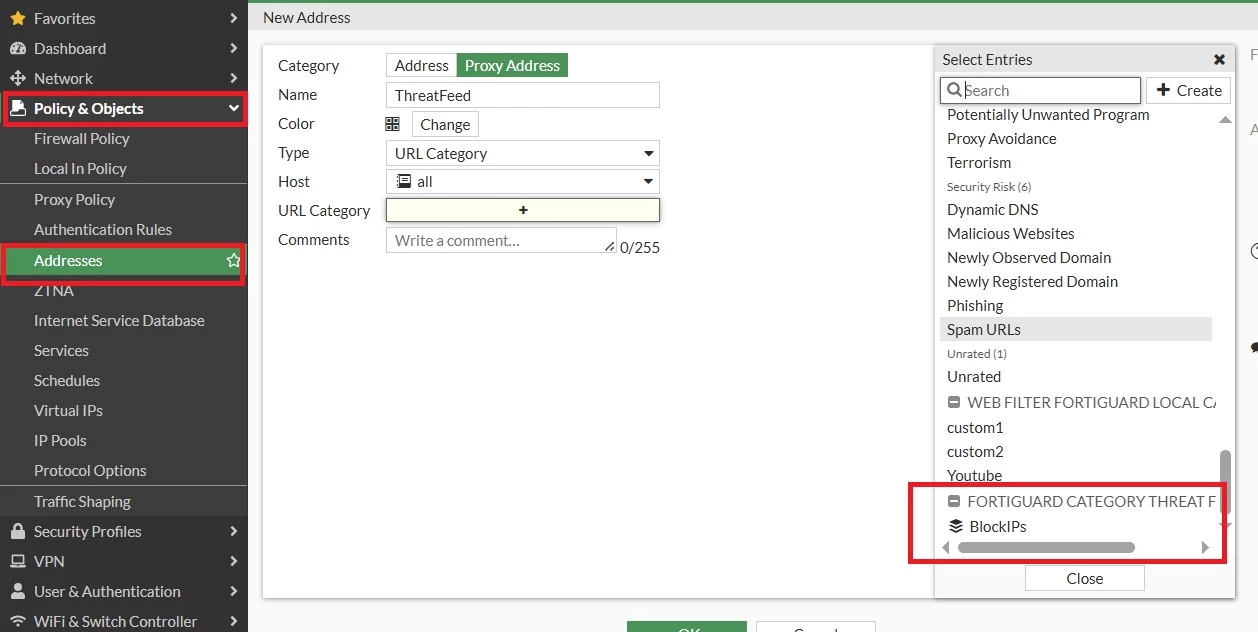Click the list scroll-up arrow
This screenshot has height=632, width=1258.
1225,120
